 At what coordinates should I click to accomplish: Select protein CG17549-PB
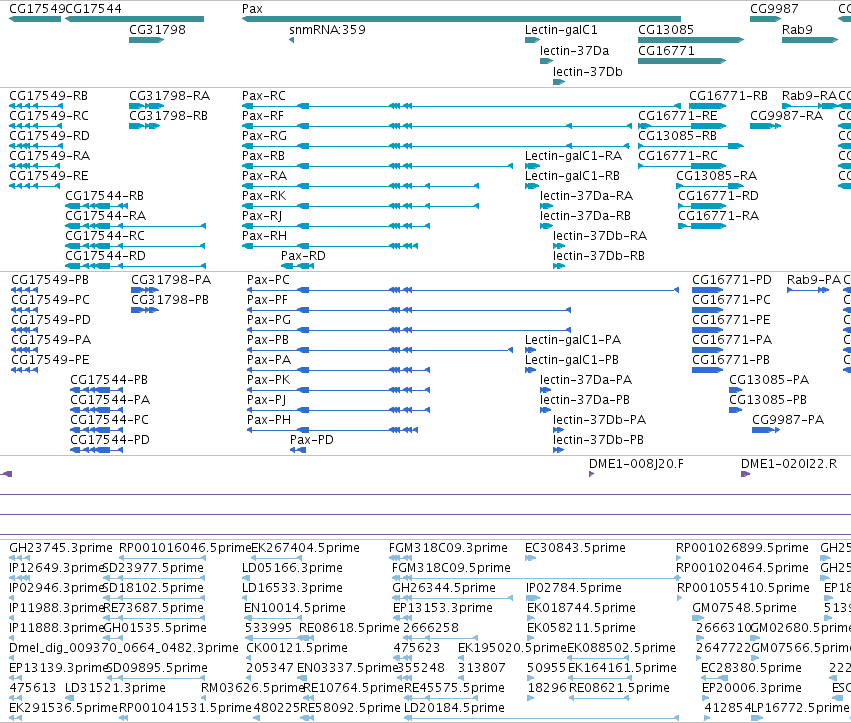[x=50, y=280]
